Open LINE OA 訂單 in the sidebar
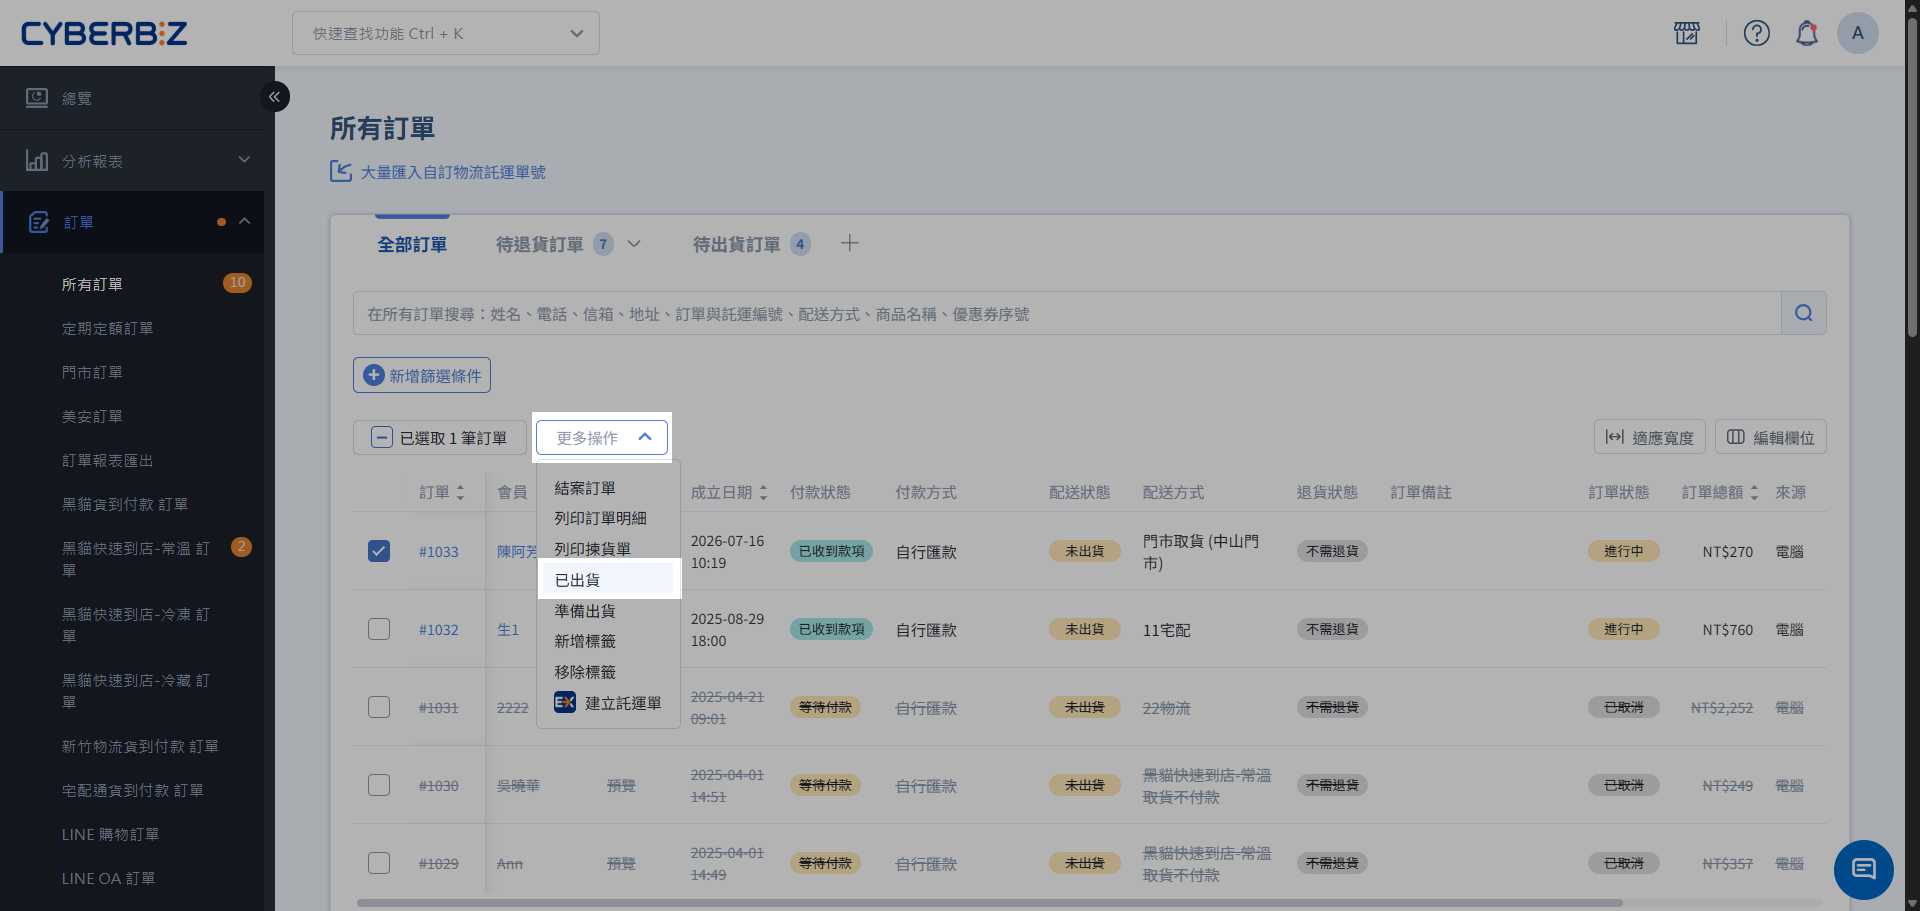 (108, 878)
